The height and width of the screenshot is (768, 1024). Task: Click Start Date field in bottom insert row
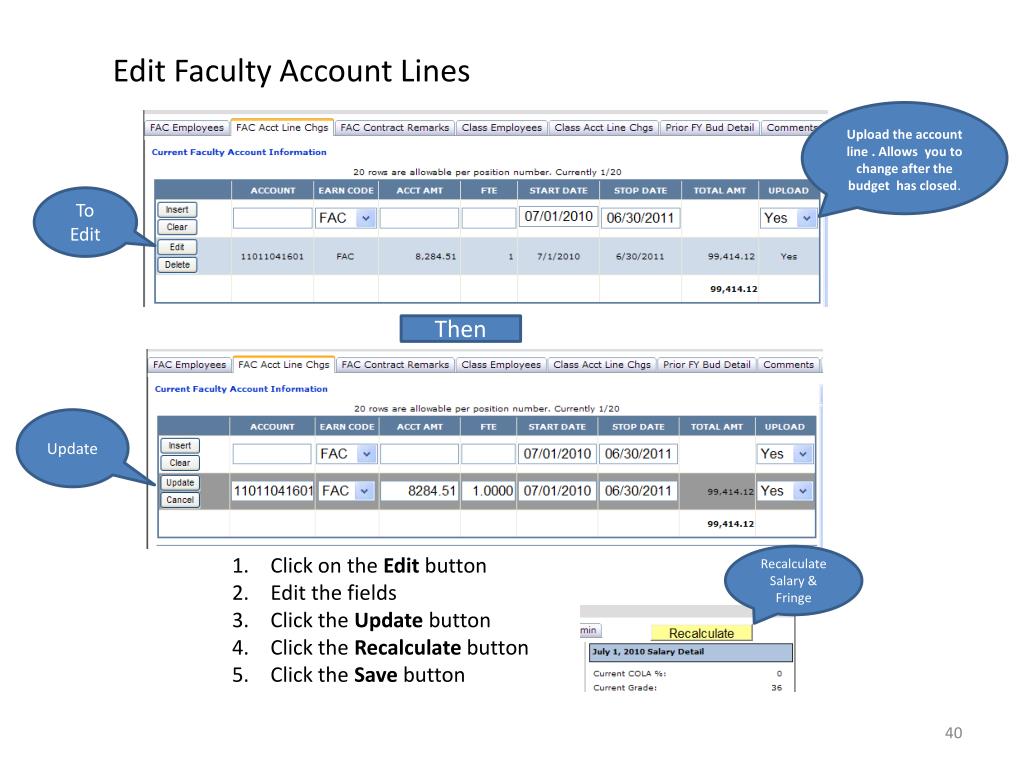click(x=557, y=454)
